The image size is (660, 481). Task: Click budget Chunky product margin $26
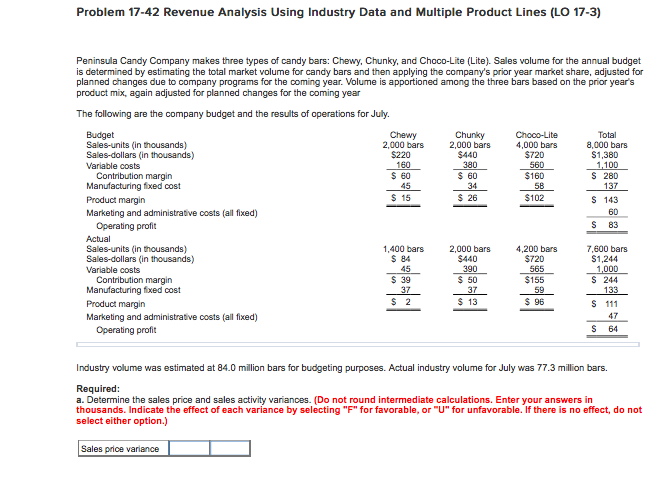pyautogui.click(x=467, y=198)
